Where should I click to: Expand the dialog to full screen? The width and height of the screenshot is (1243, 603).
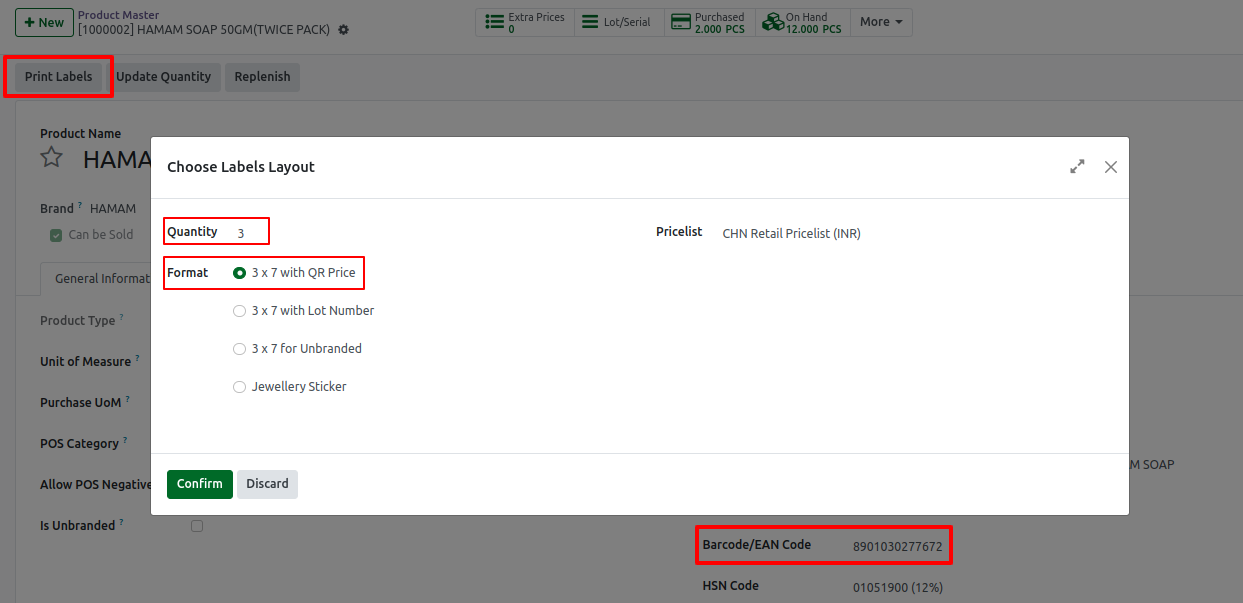point(1077,167)
